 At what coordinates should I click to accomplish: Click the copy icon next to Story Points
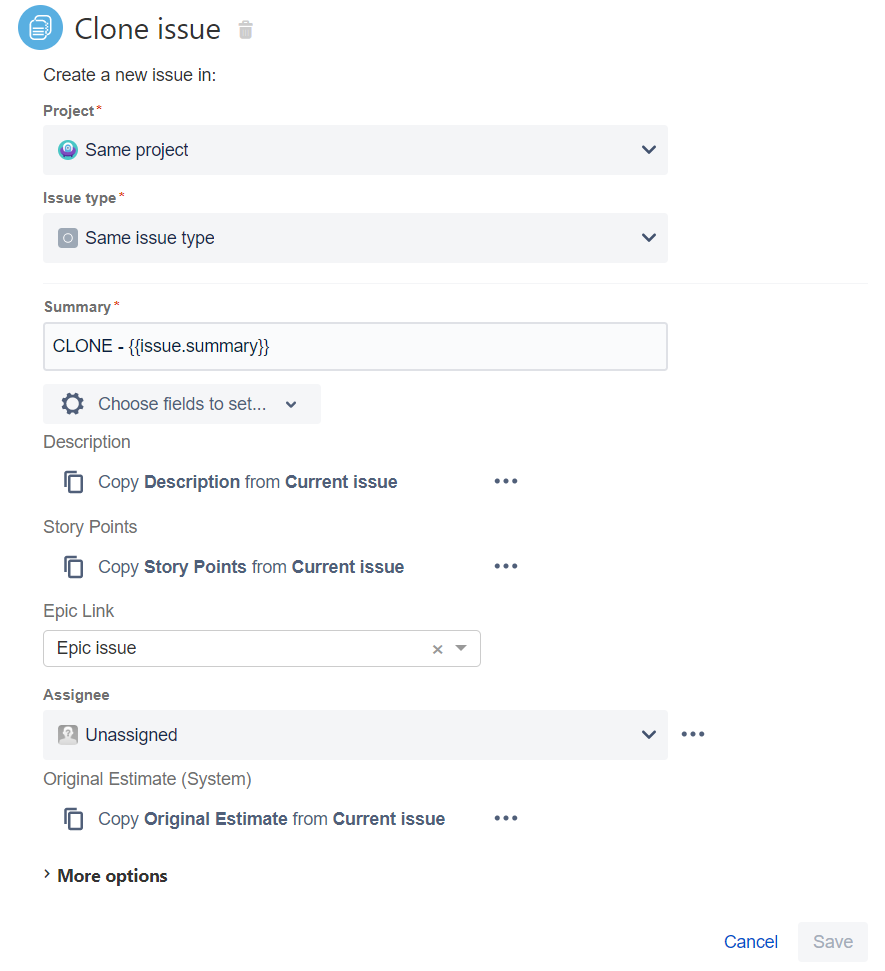tap(74, 567)
